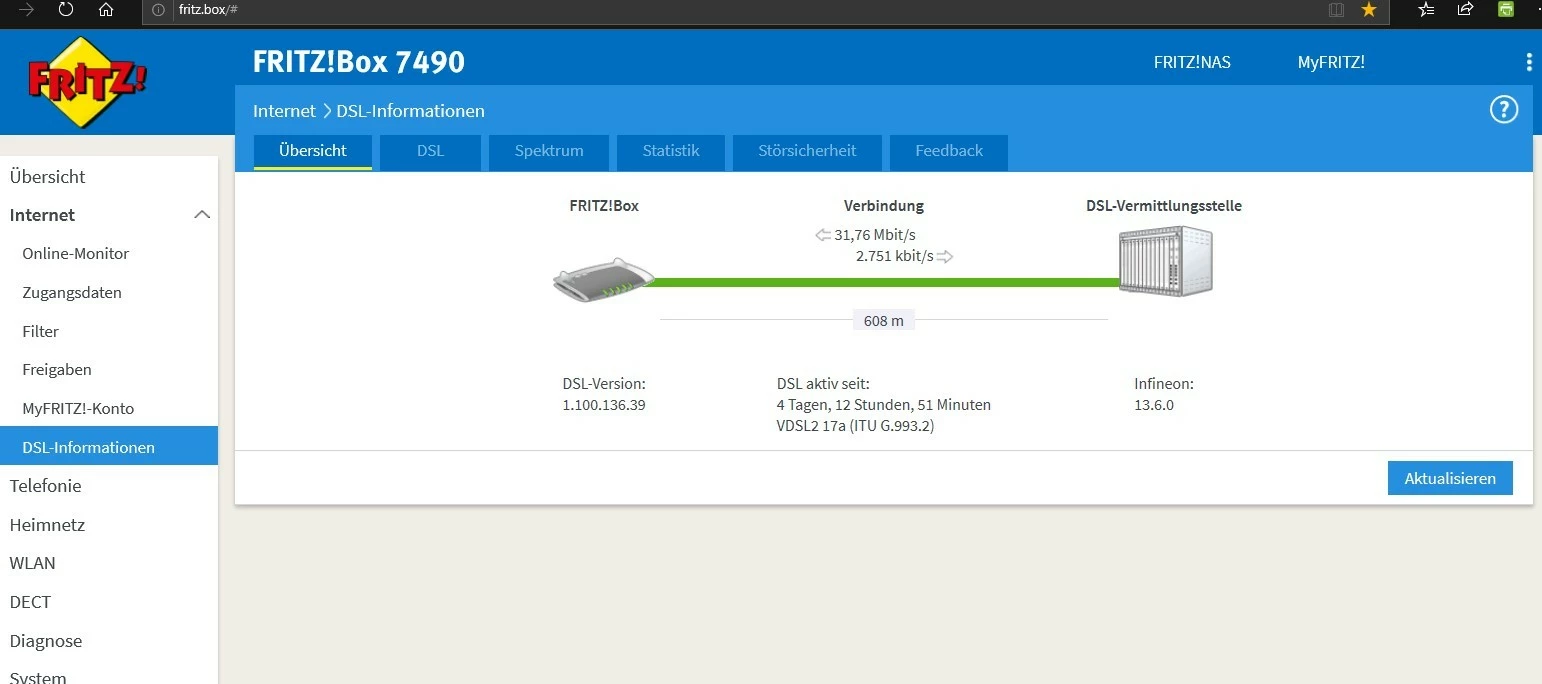The height and width of the screenshot is (684, 1542).
Task: Click the FRITZ! logo
Action: [87, 82]
